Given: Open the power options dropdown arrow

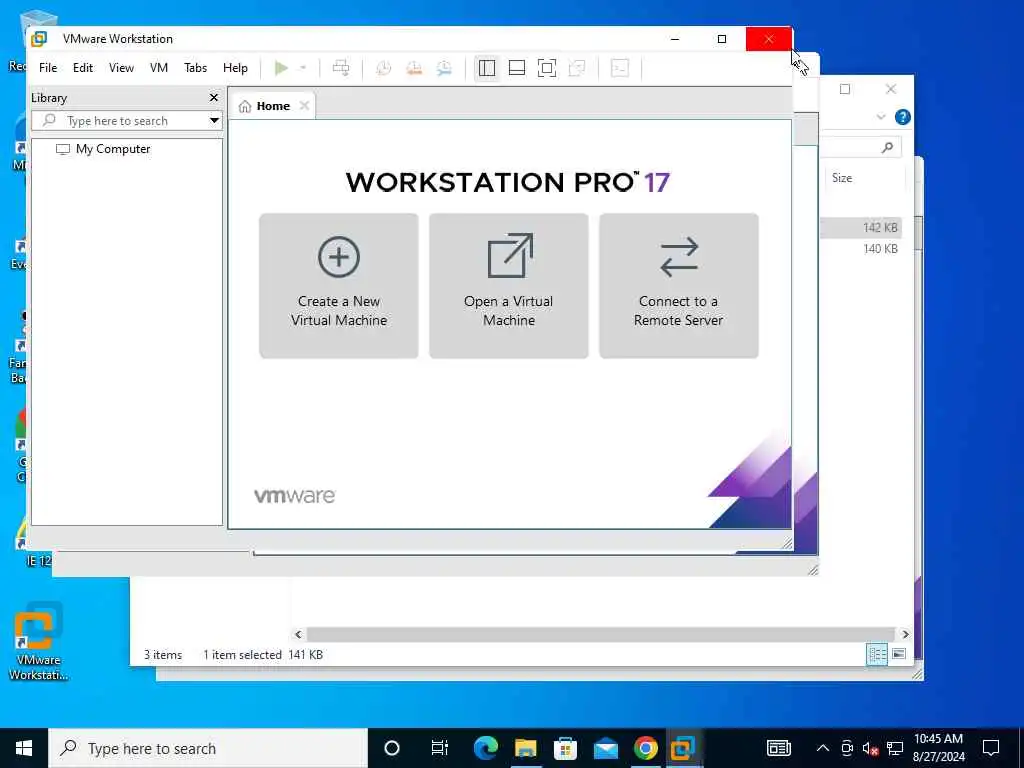Looking at the screenshot, I should [303, 68].
